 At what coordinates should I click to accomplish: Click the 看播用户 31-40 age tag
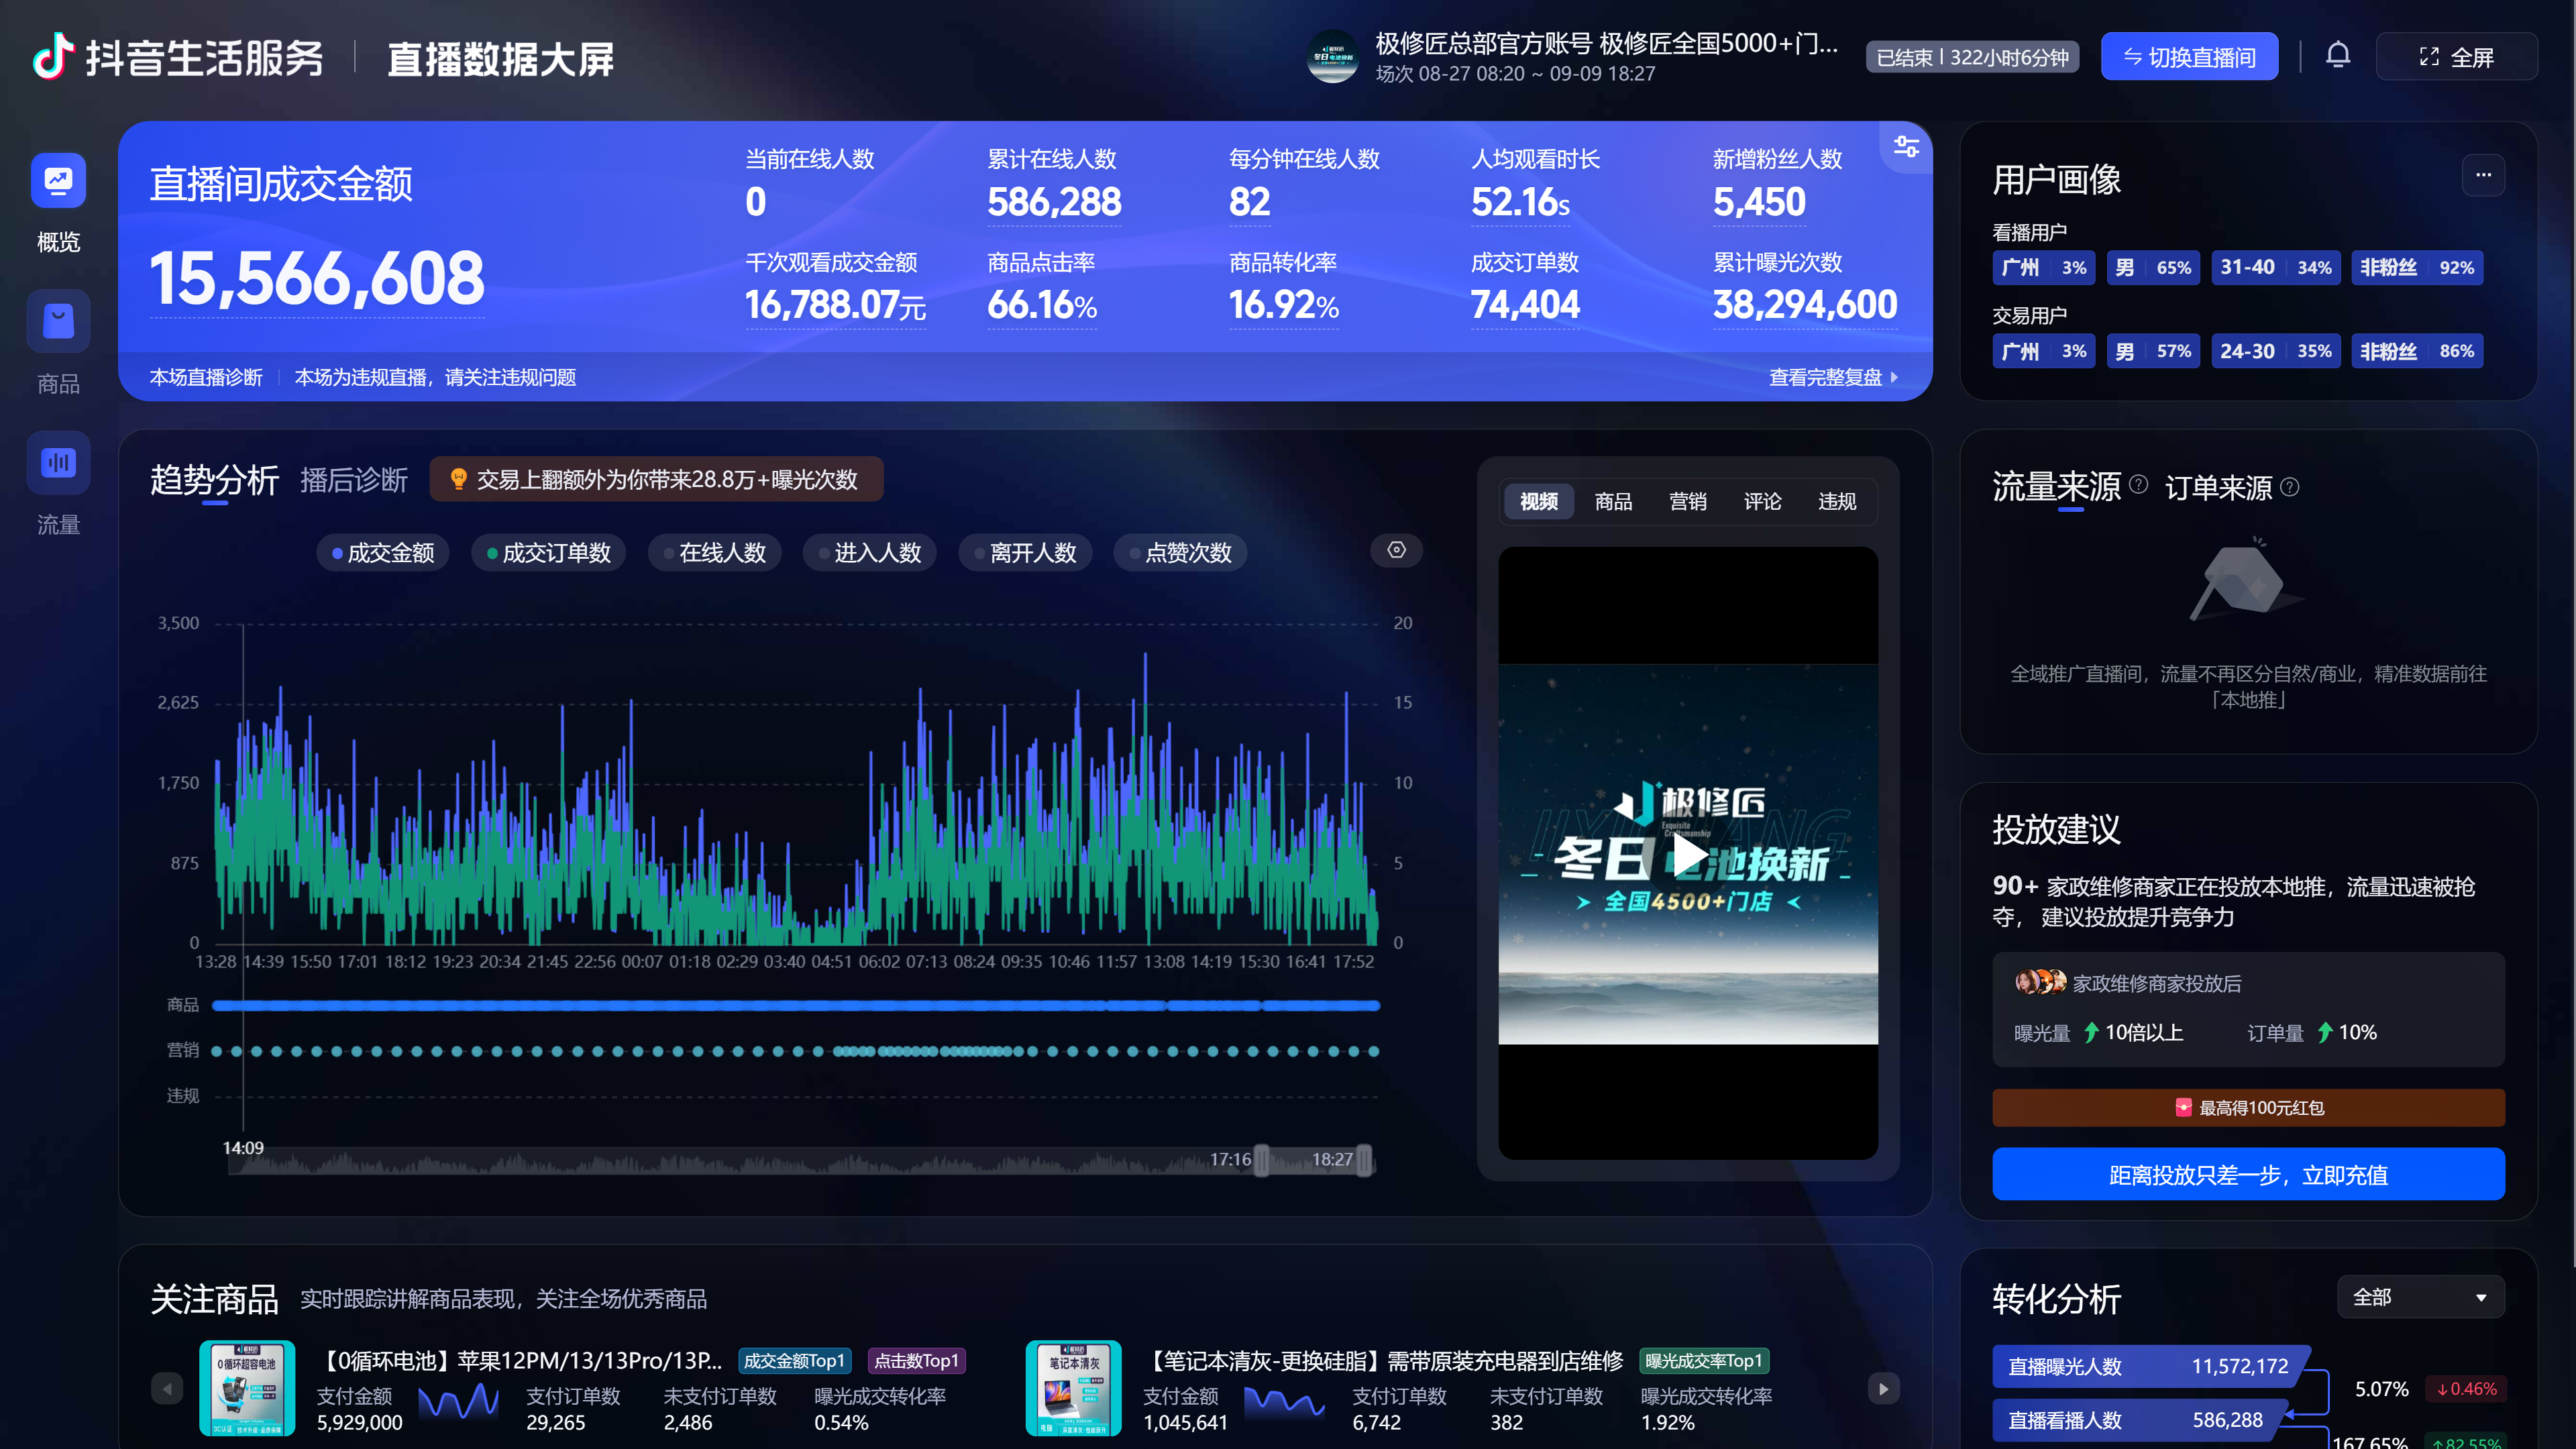[2275, 267]
